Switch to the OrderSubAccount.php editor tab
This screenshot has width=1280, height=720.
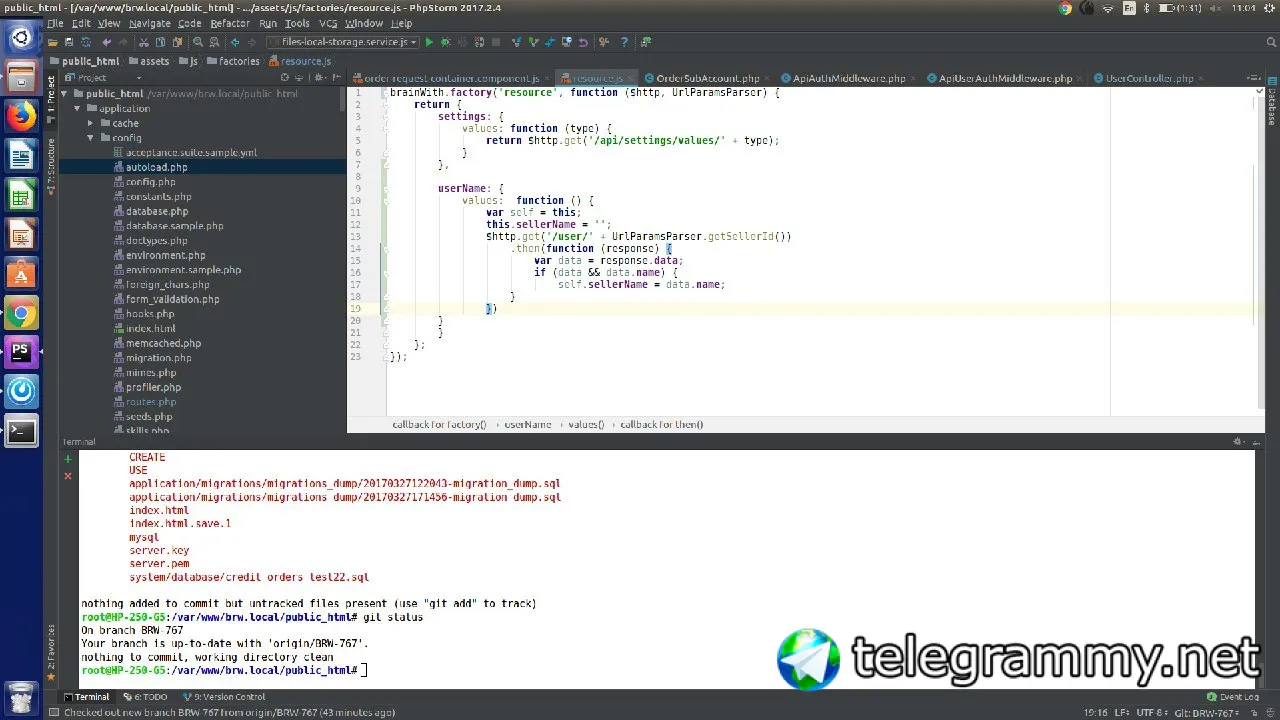(x=707, y=78)
